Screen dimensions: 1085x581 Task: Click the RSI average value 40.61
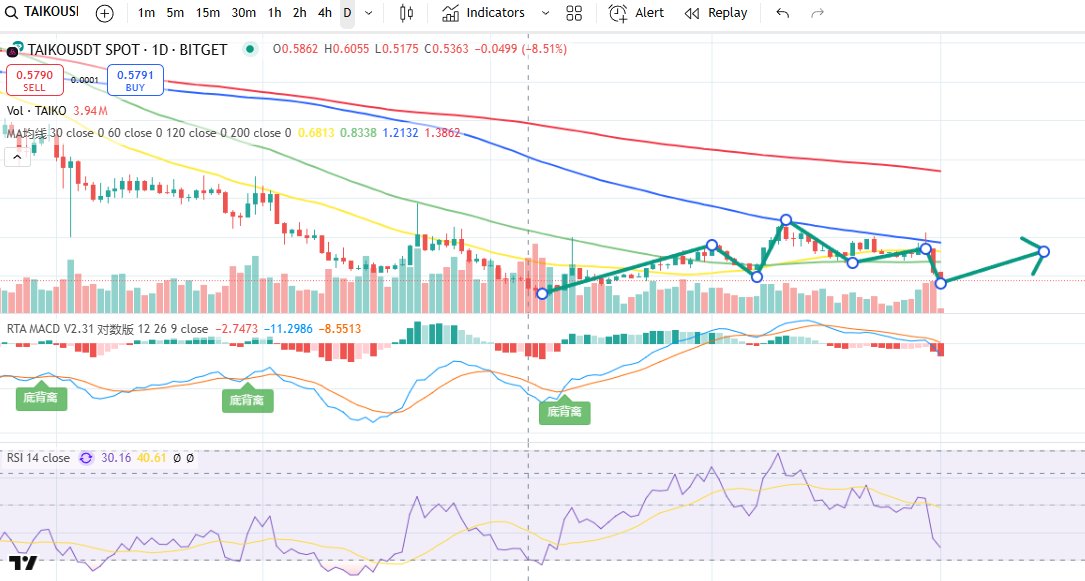coord(152,458)
